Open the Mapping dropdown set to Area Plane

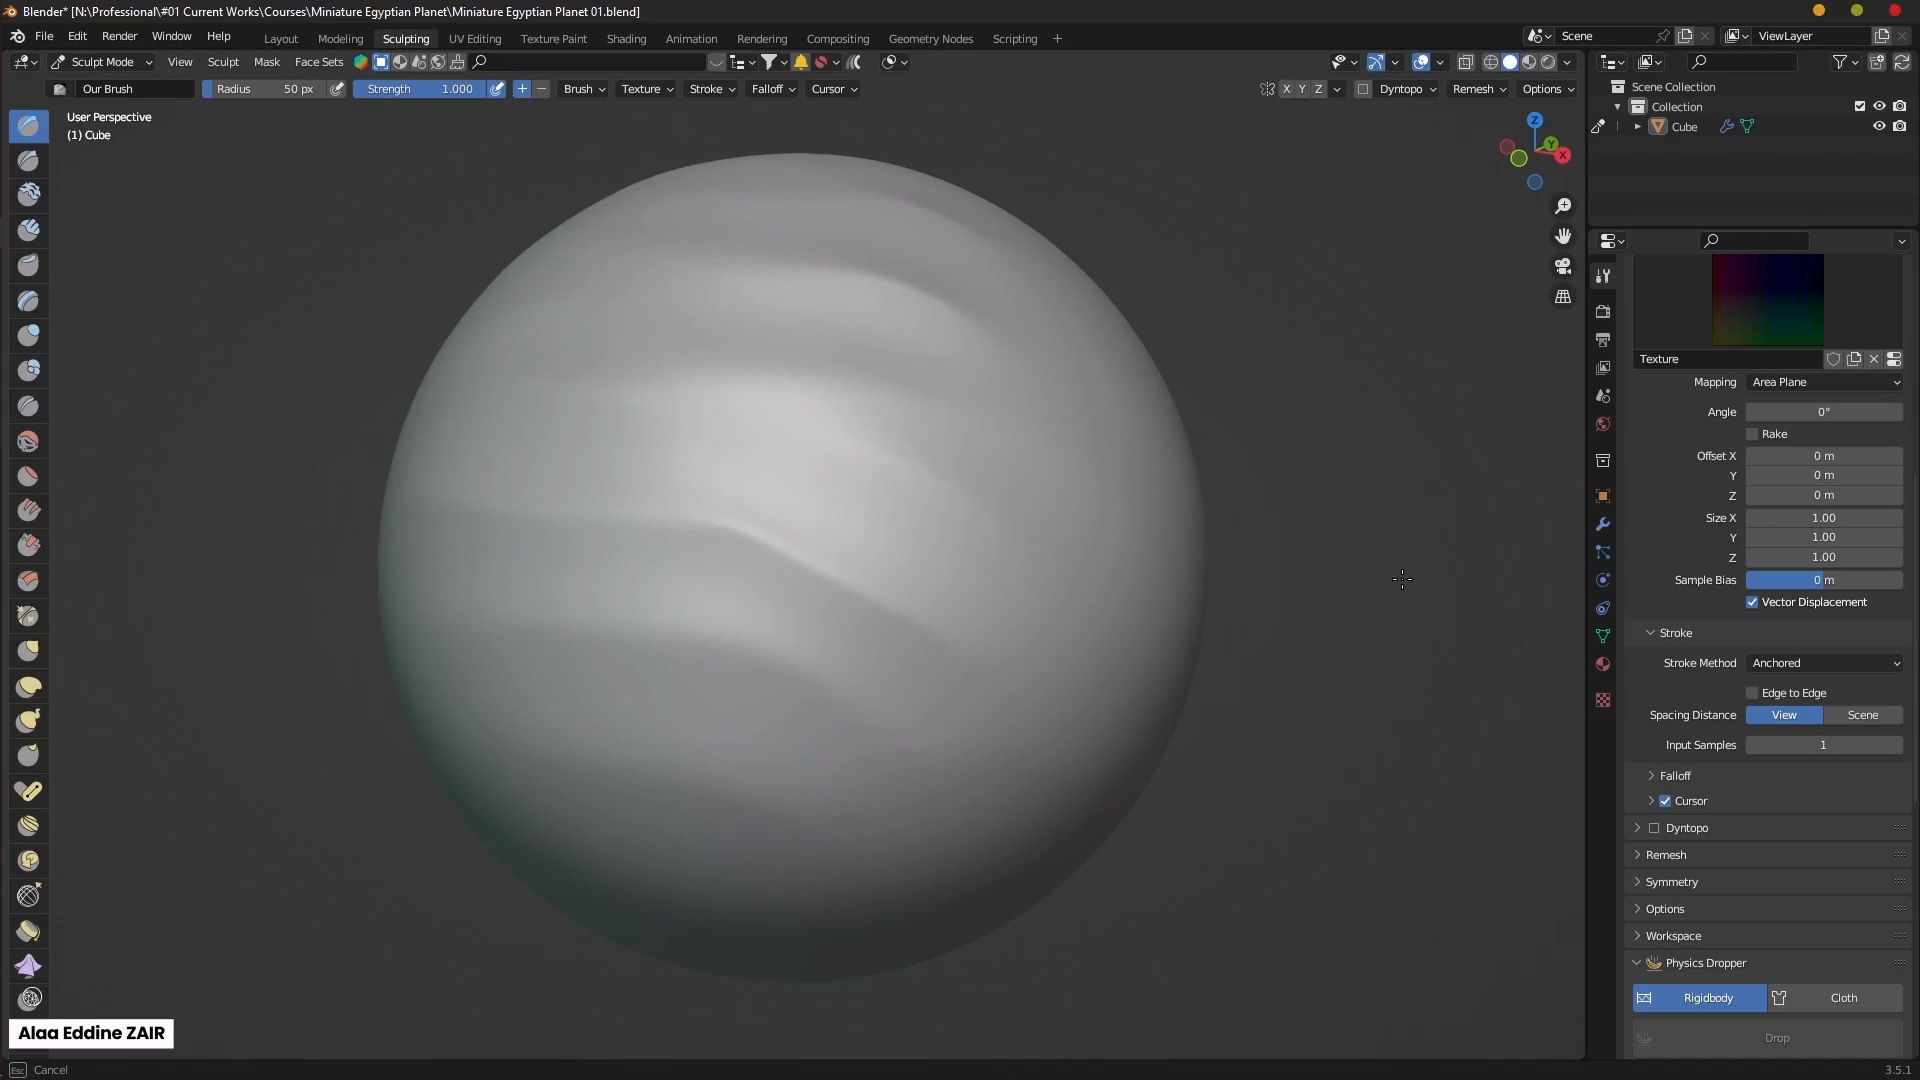(1825, 382)
